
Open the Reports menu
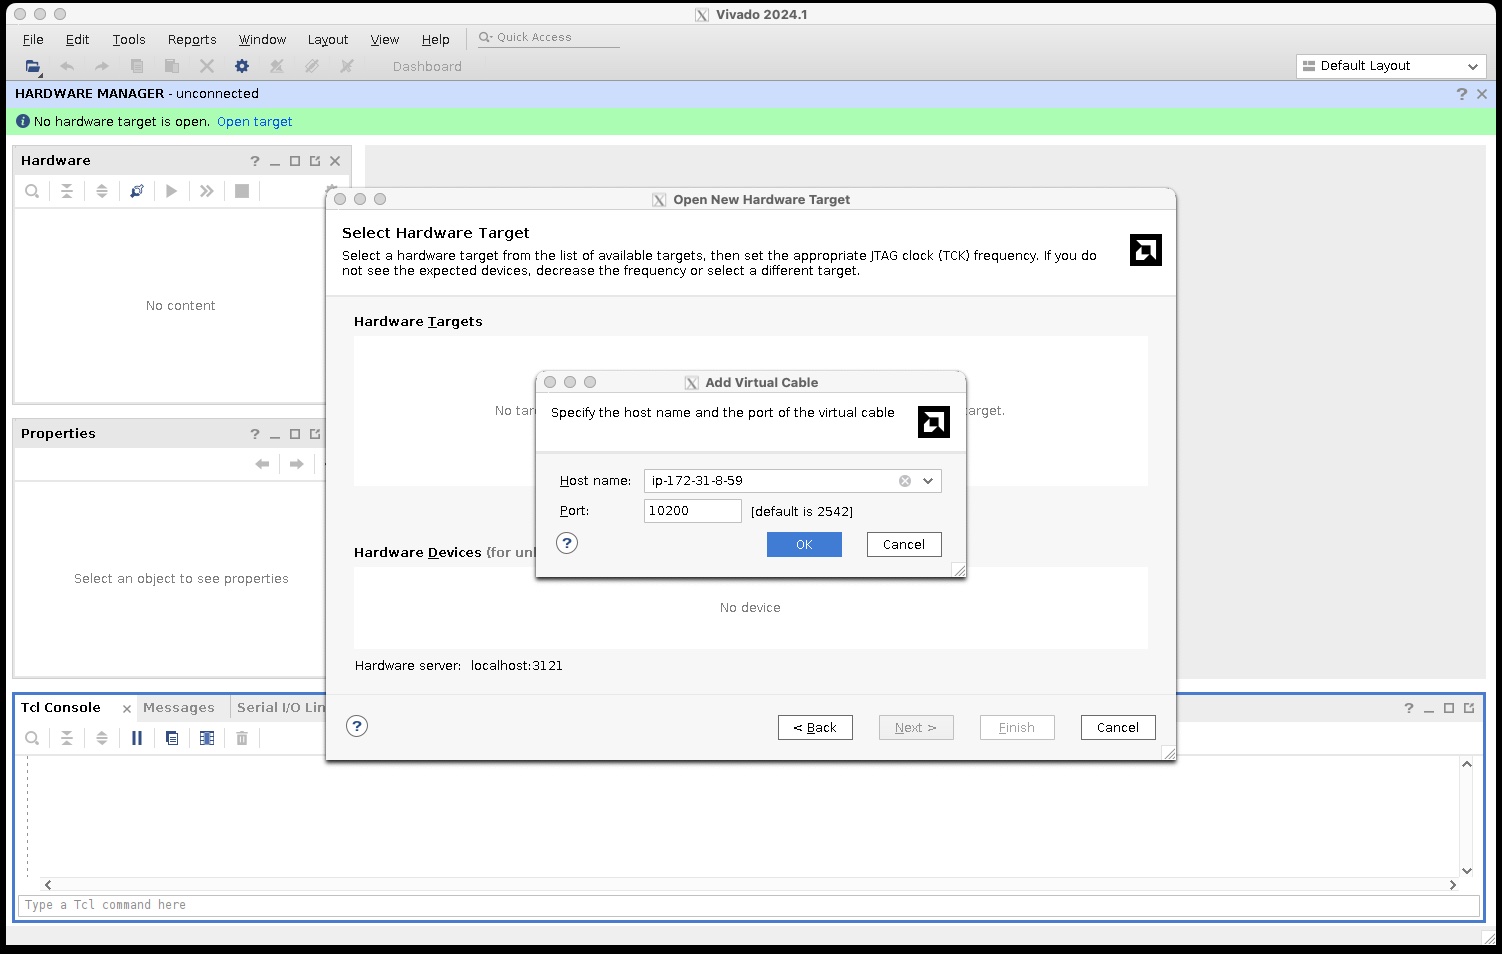(x=192, y=40)
